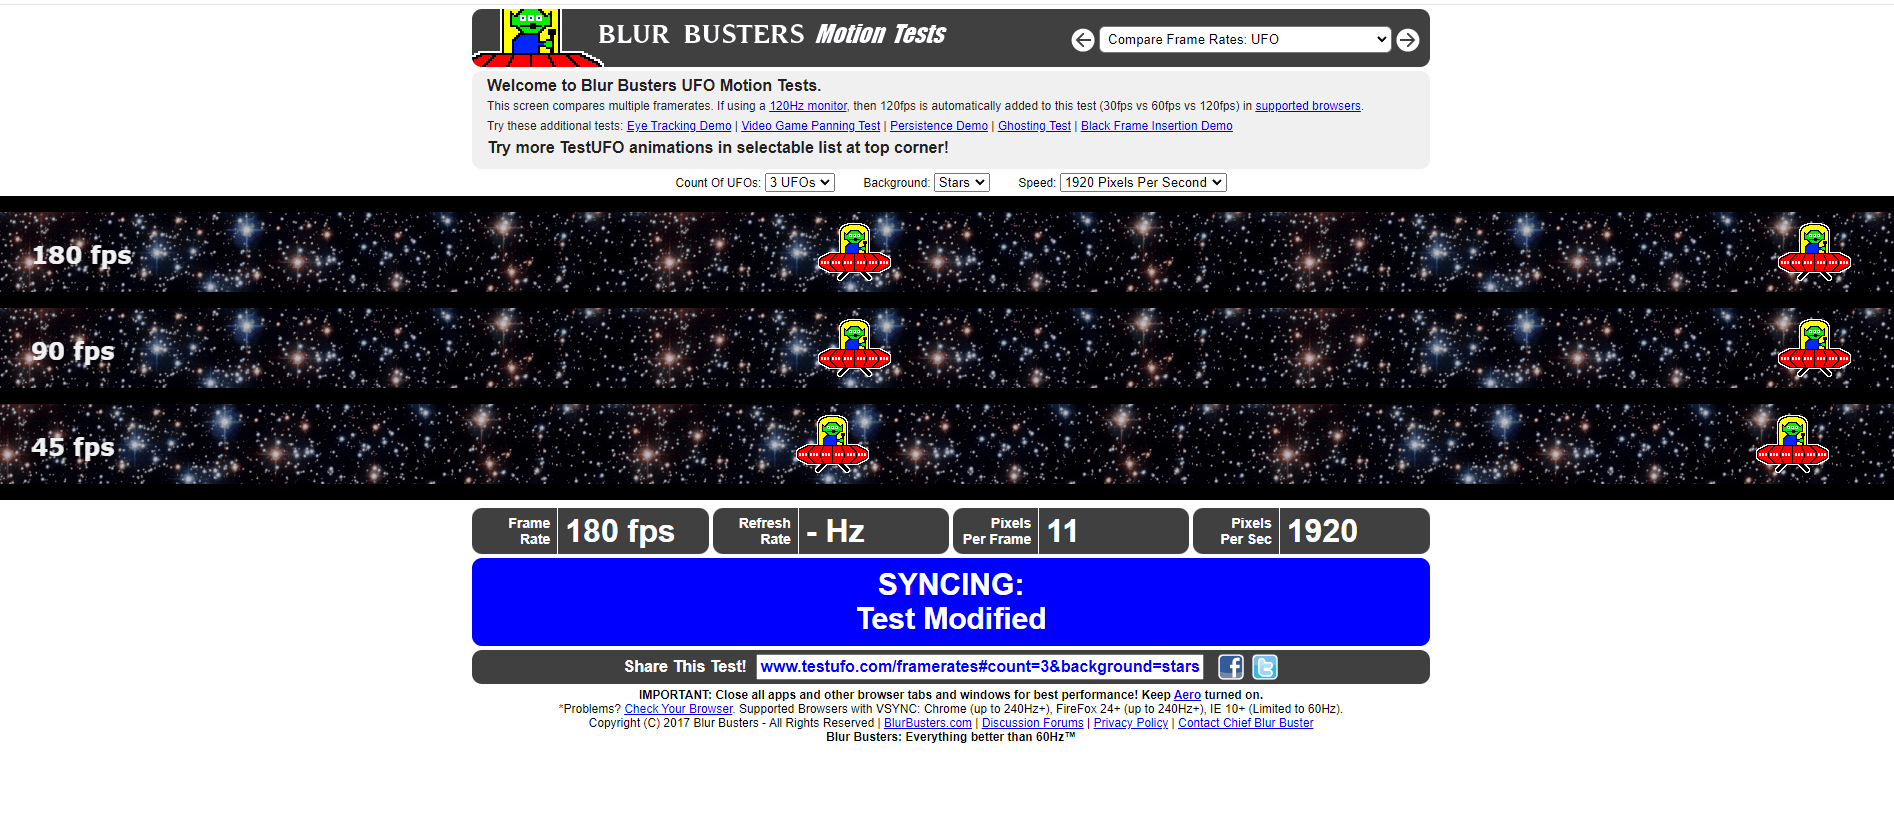Click the rightmost UFO in the 45 fps lane

point(1792,444)
